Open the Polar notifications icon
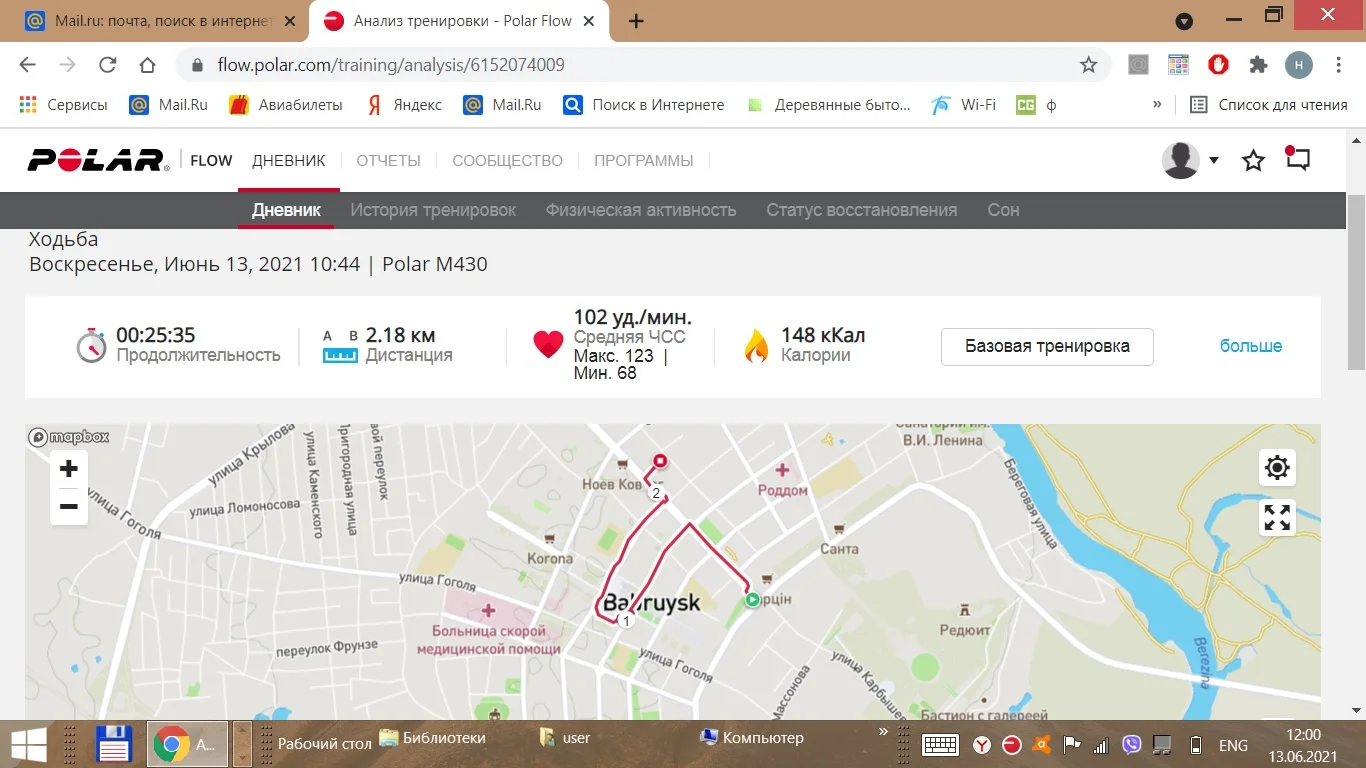Viewport: 1366px width, 768px height. pyautogui.click(x=1297, y=159)
